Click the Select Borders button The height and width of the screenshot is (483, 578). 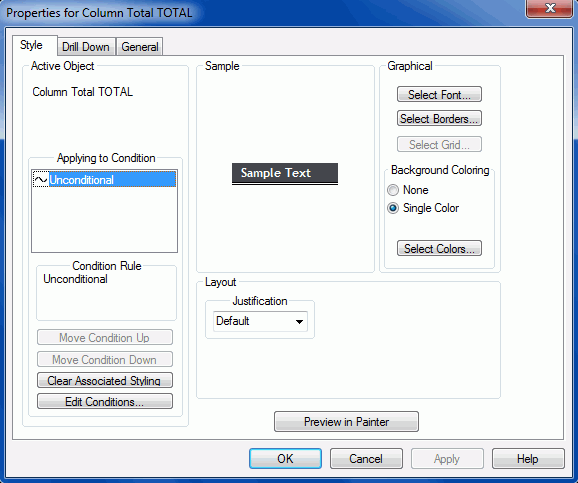439,119
